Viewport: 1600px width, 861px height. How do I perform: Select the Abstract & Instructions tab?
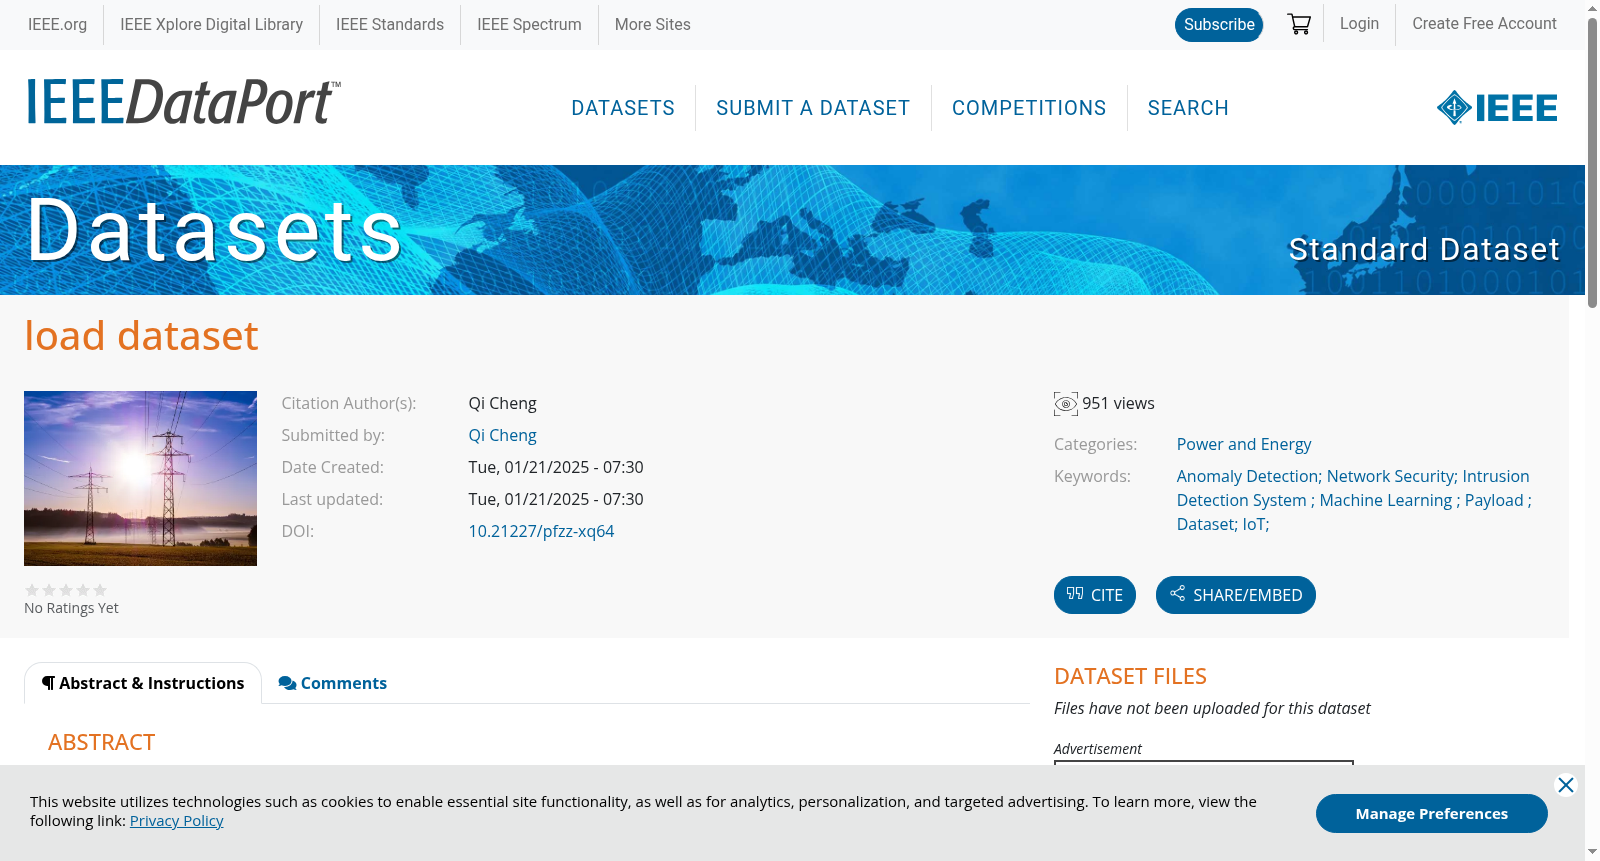coord(143,683)
